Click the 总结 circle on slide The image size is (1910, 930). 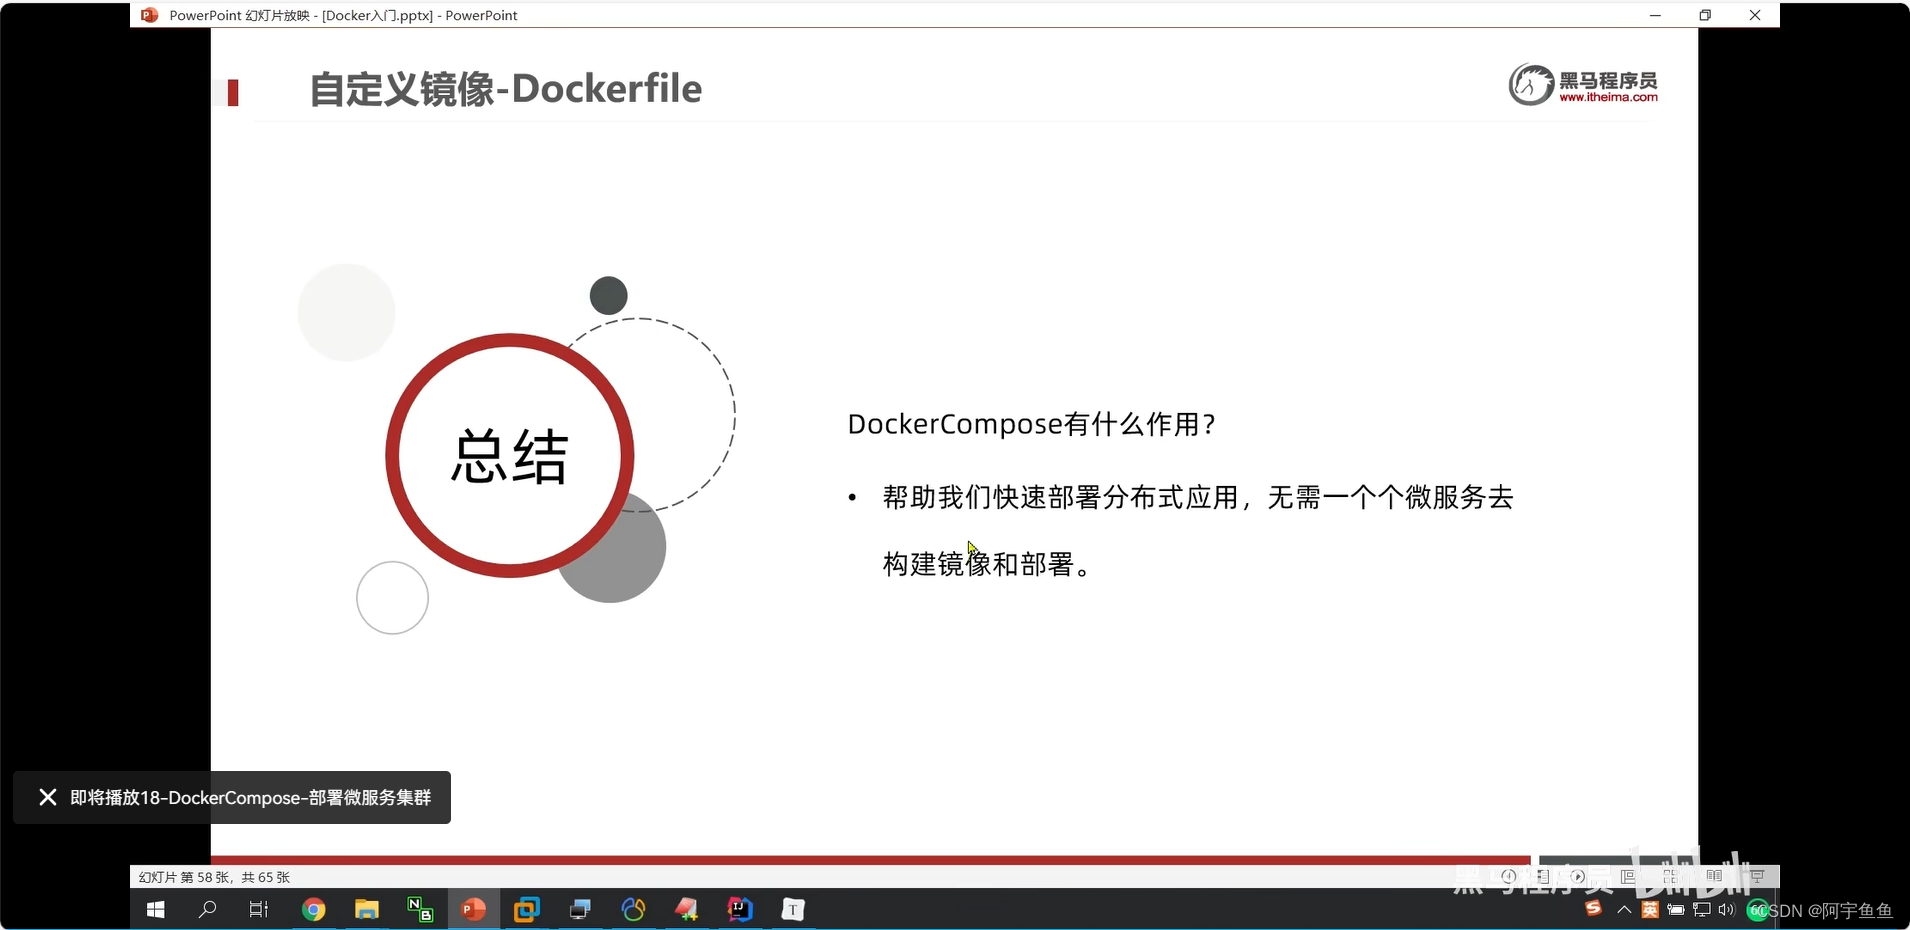pyautogui.click(x=510, y=456)
